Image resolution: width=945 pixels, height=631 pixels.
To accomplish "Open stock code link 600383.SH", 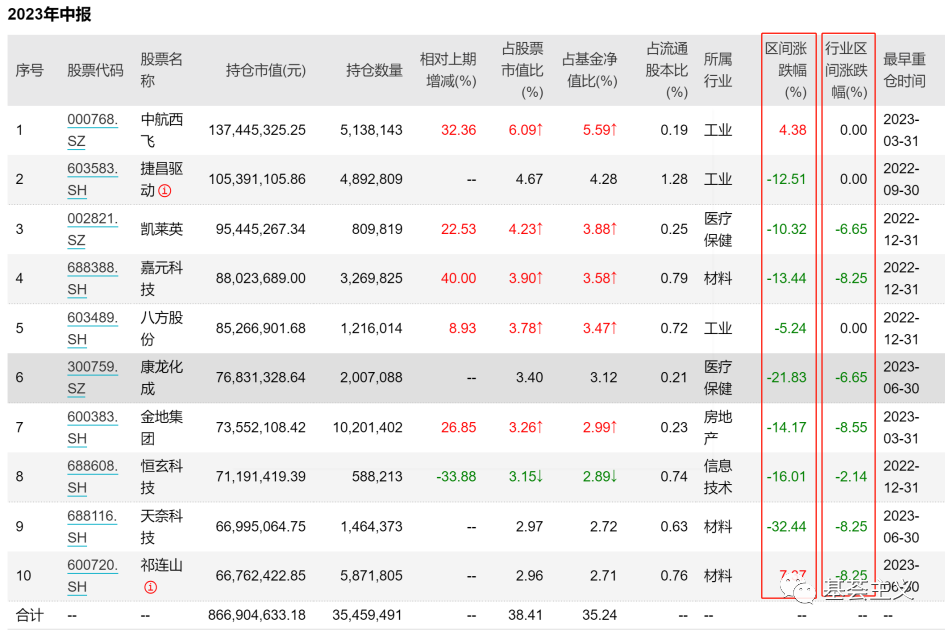I will [92, 428].
